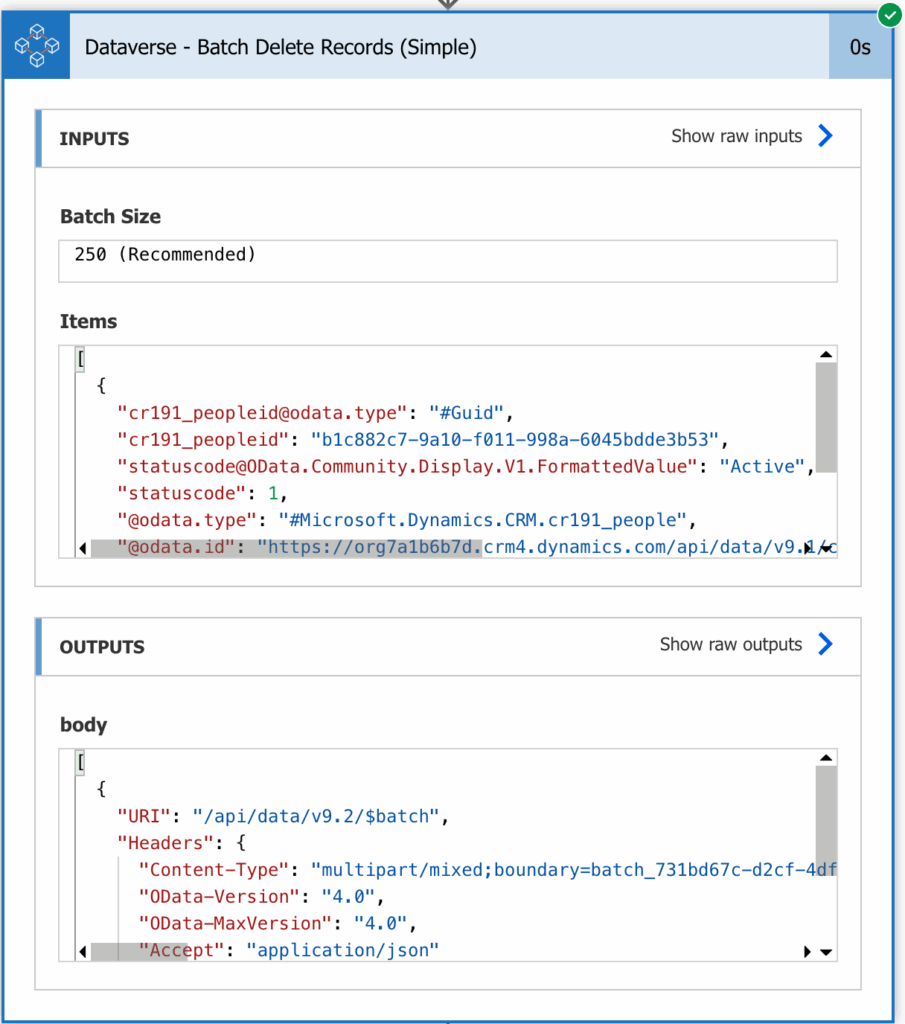Click the "statuscode": 1 line
Image resolution: width=905 pixels, height=1024 pixels.
pos(202,493)
